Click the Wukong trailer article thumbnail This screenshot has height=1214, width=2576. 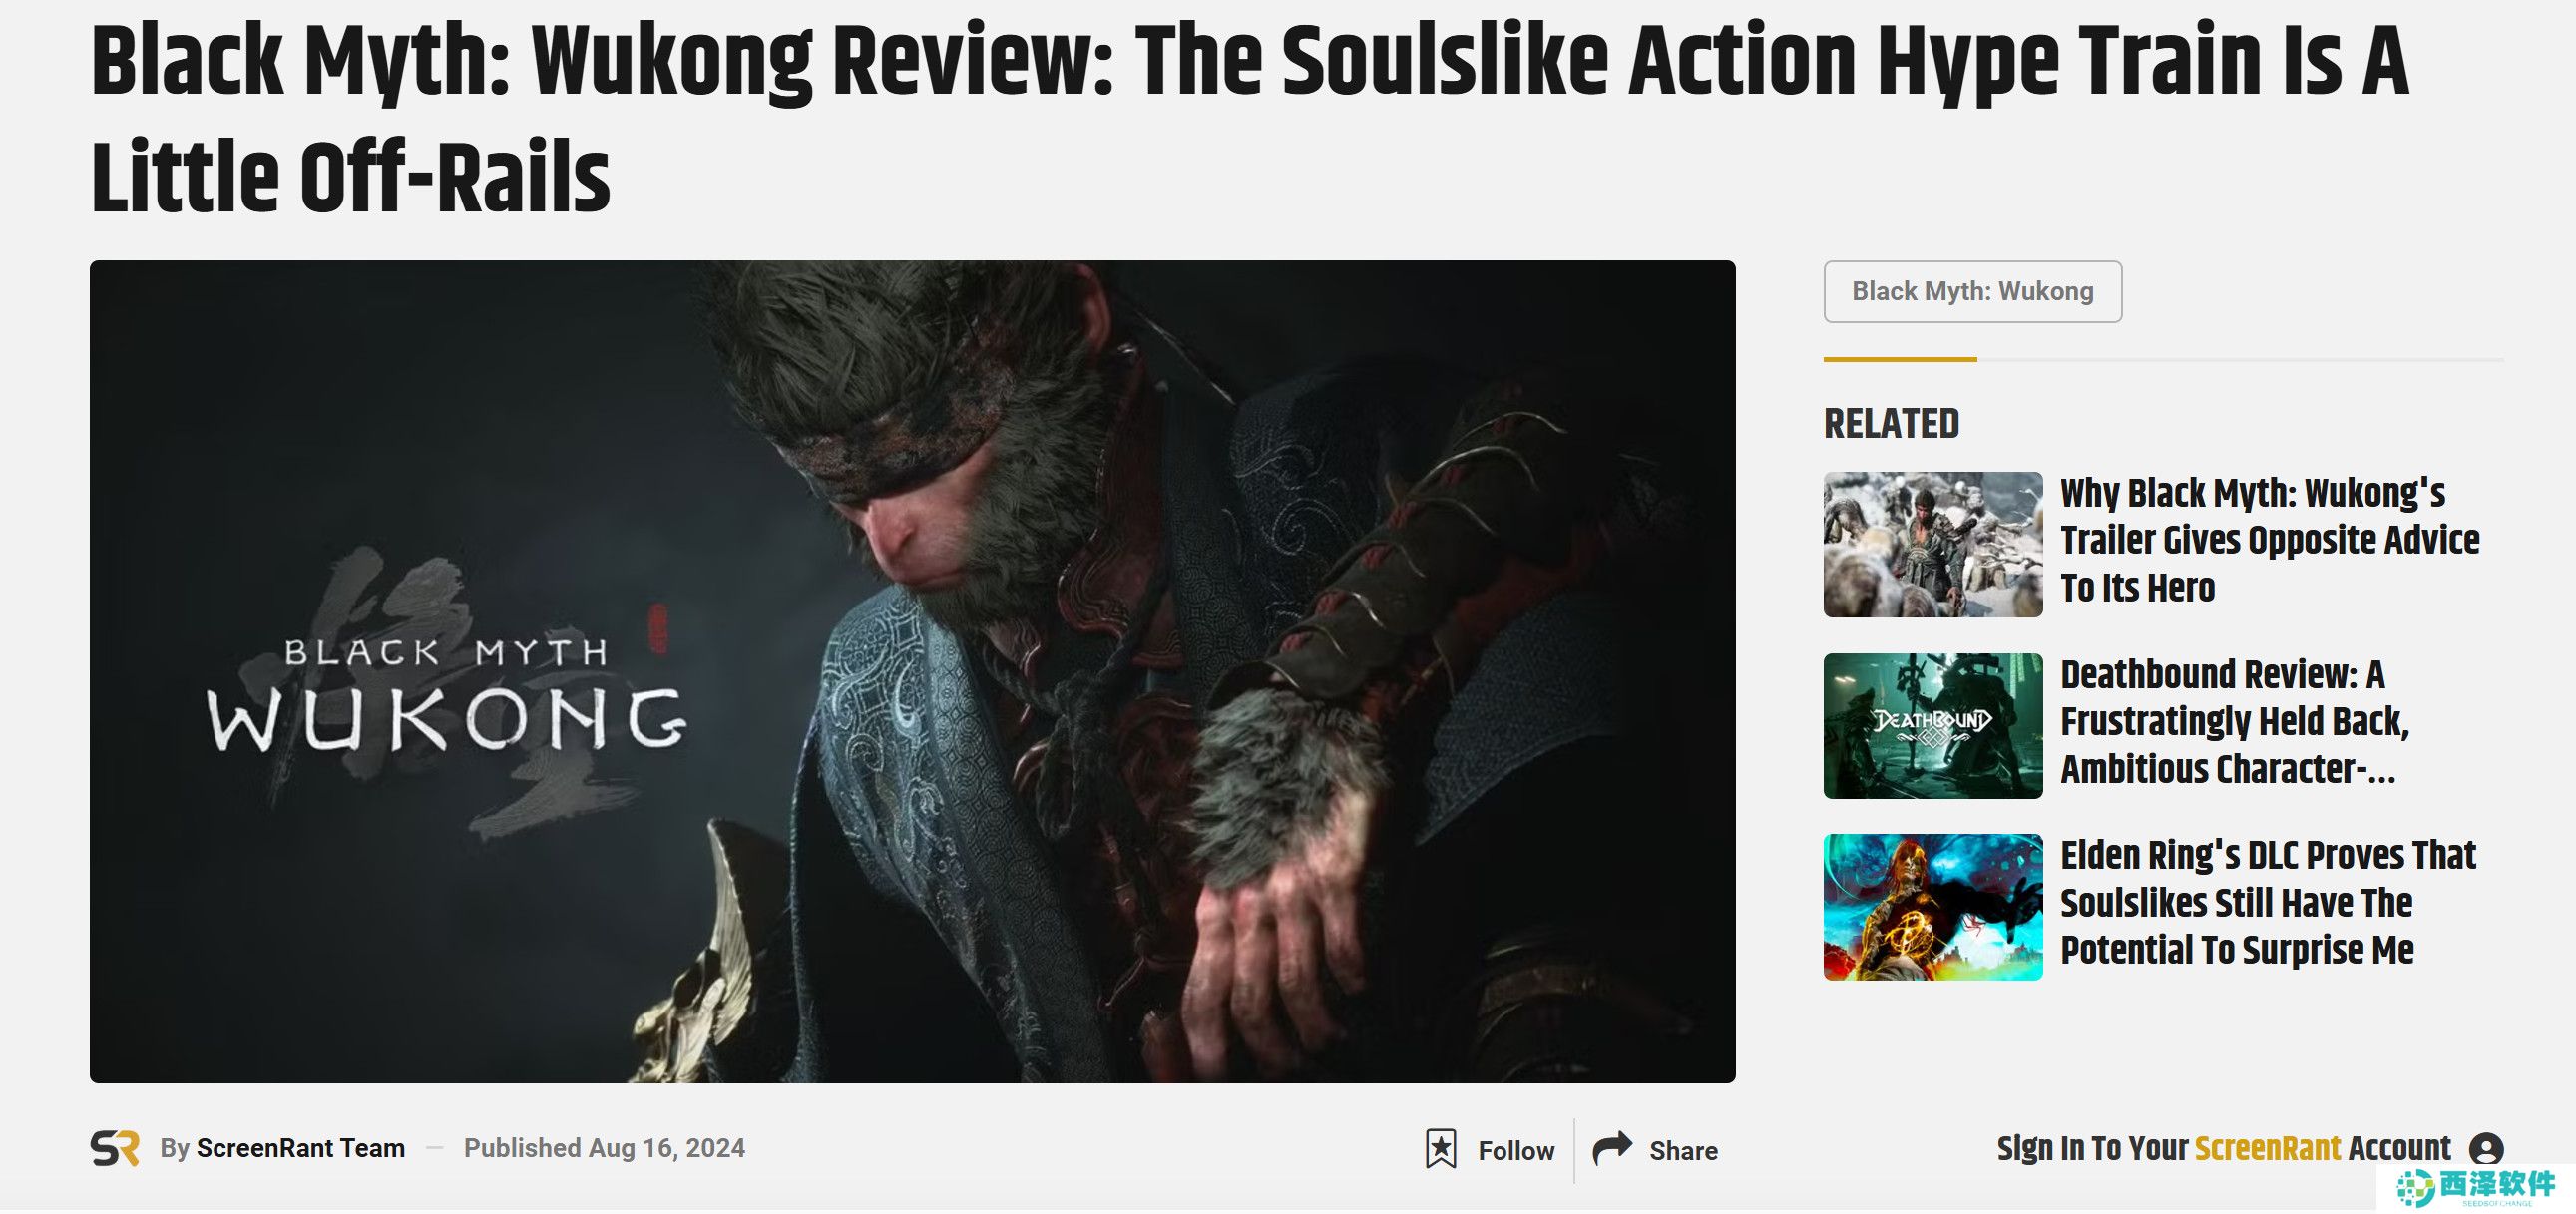[1932, 544]
